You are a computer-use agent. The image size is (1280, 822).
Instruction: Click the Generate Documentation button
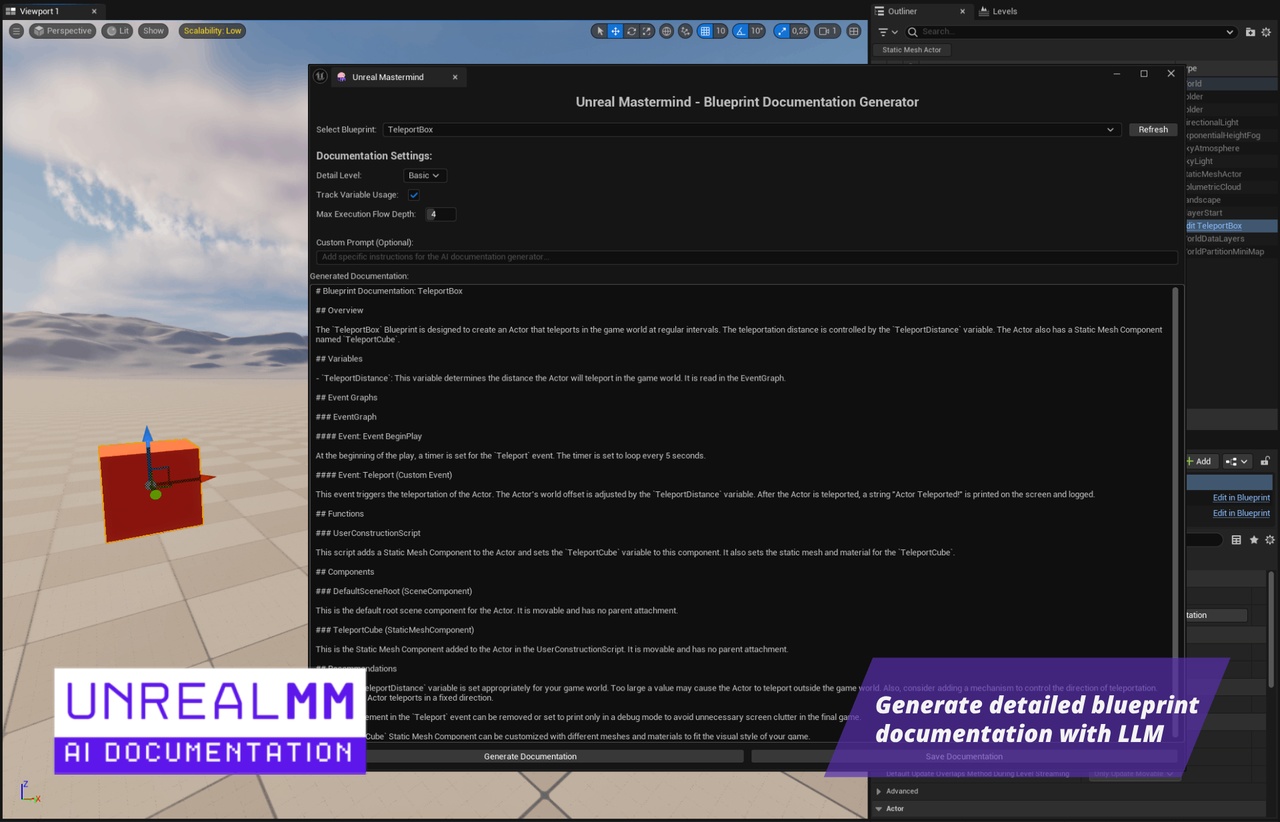point(530,757)
